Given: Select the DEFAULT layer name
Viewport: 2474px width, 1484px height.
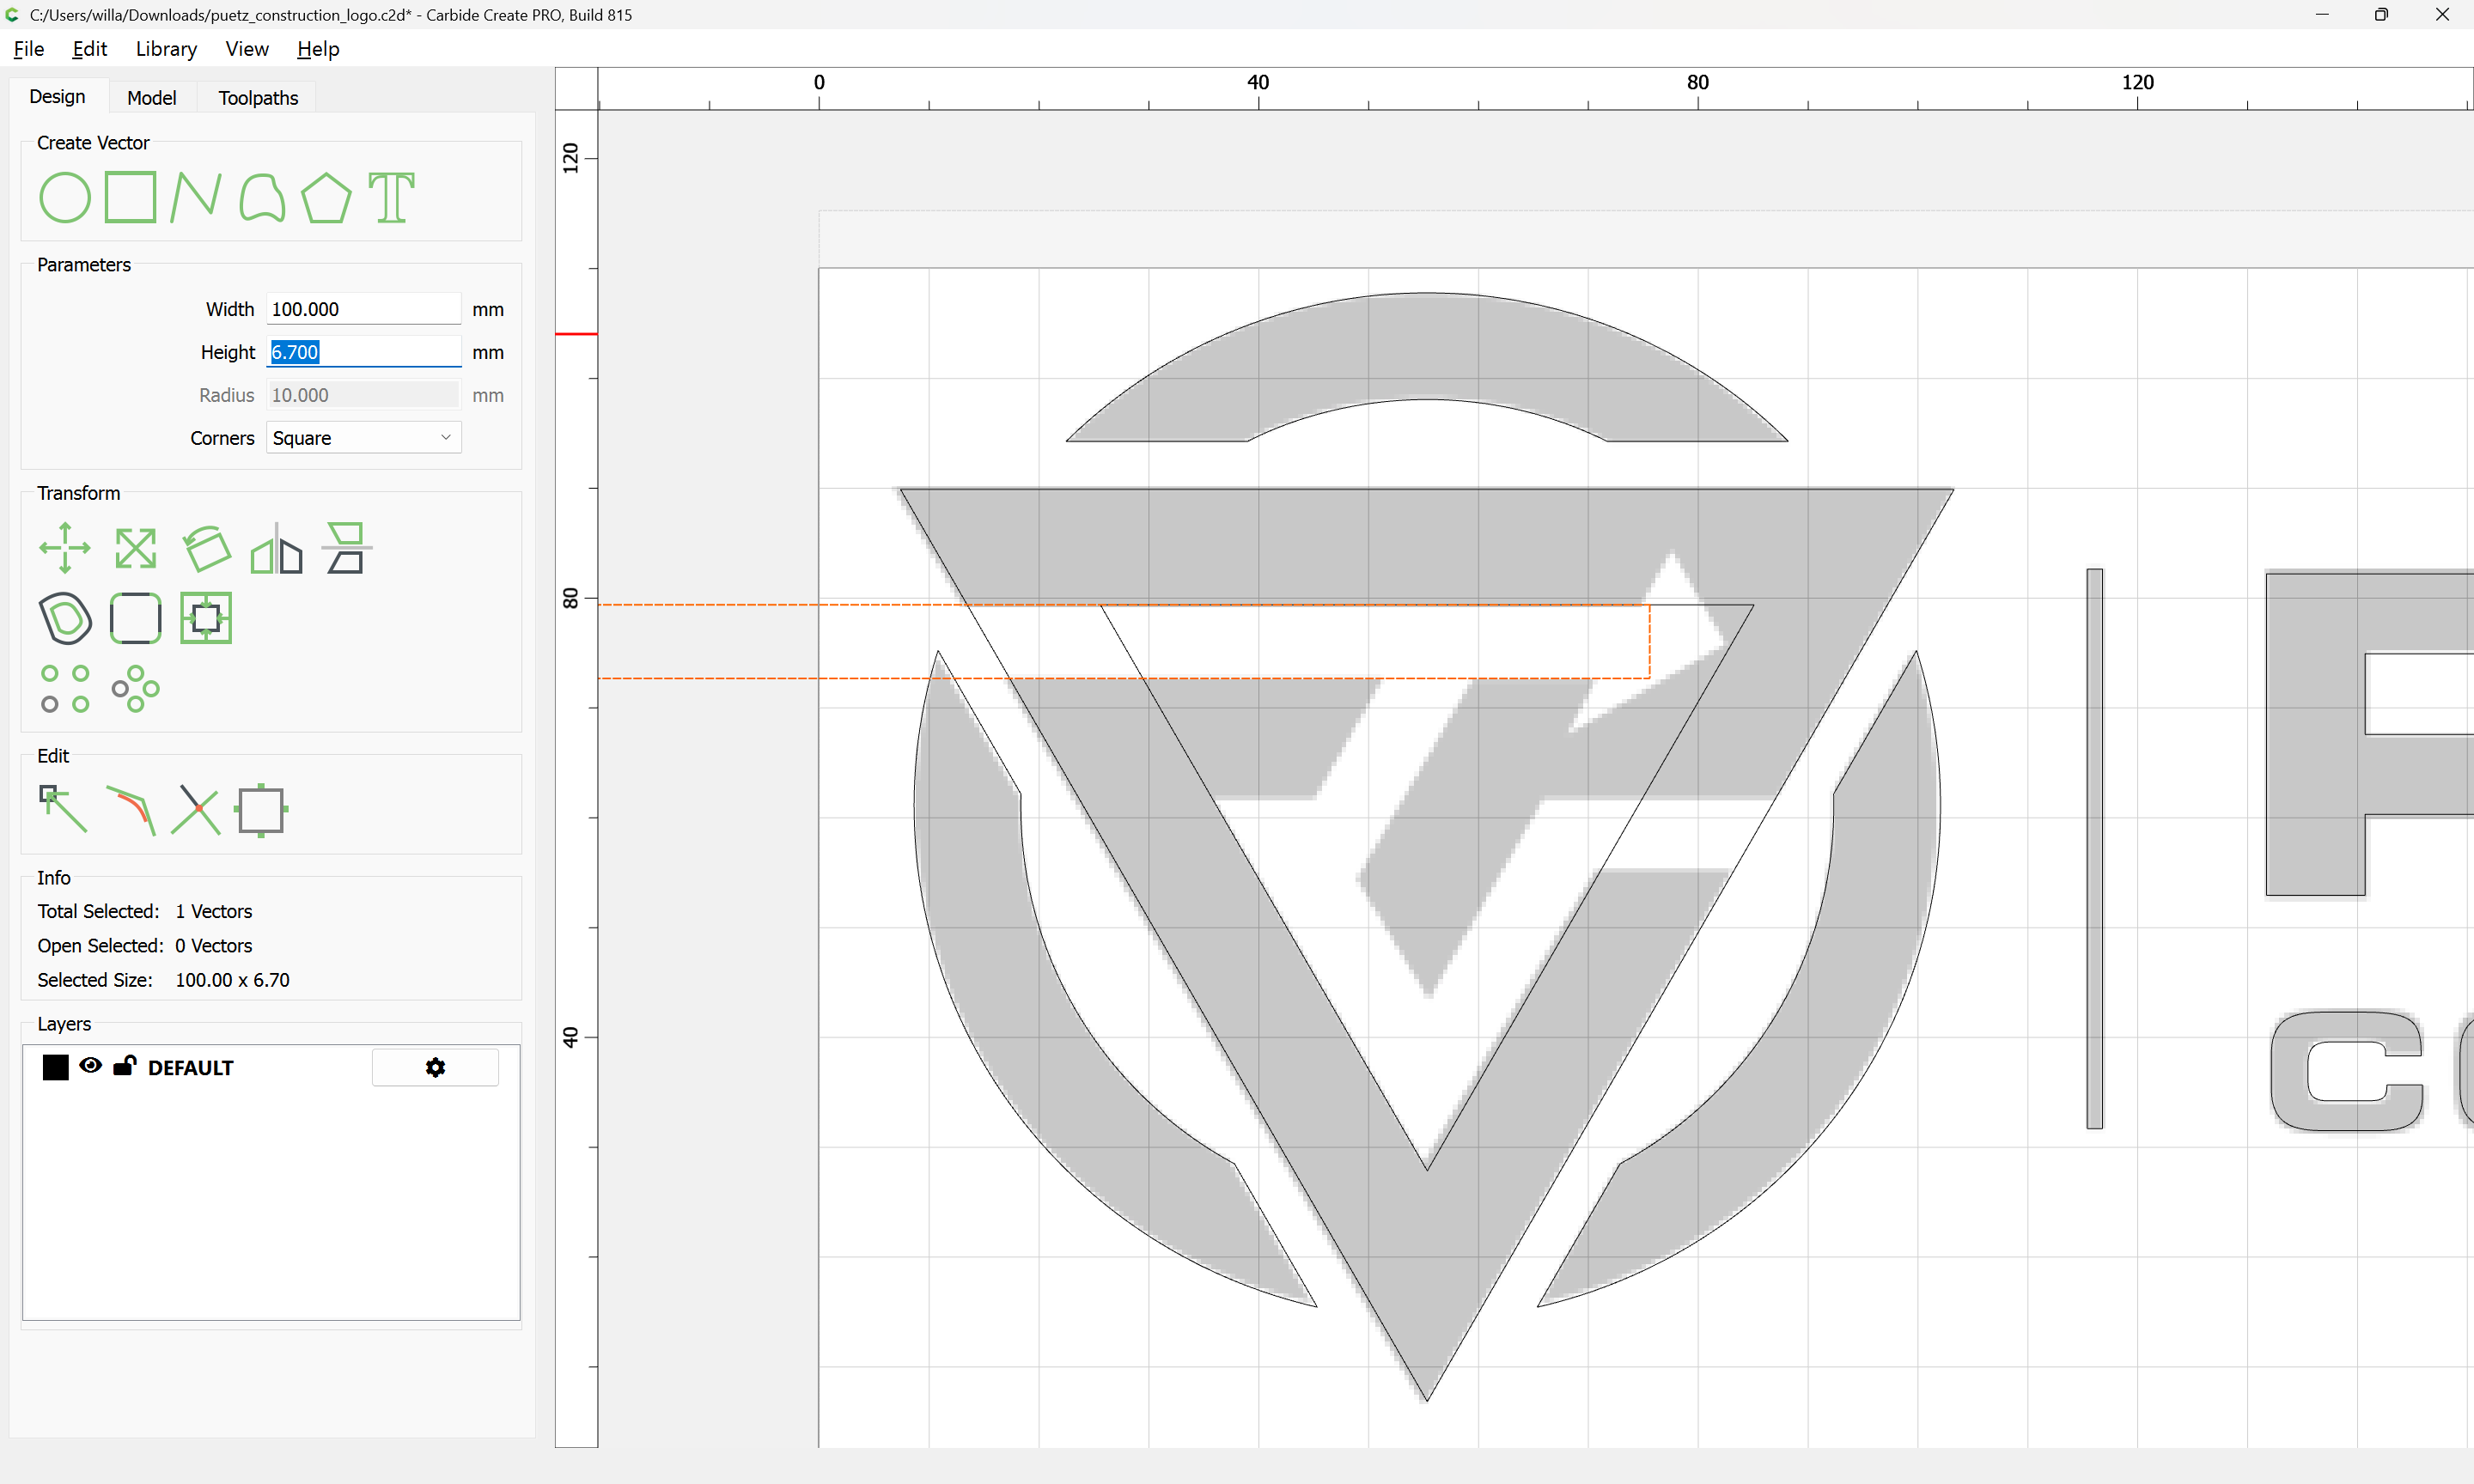Looking at the screenshot, I should click(x=190, y=1068).
